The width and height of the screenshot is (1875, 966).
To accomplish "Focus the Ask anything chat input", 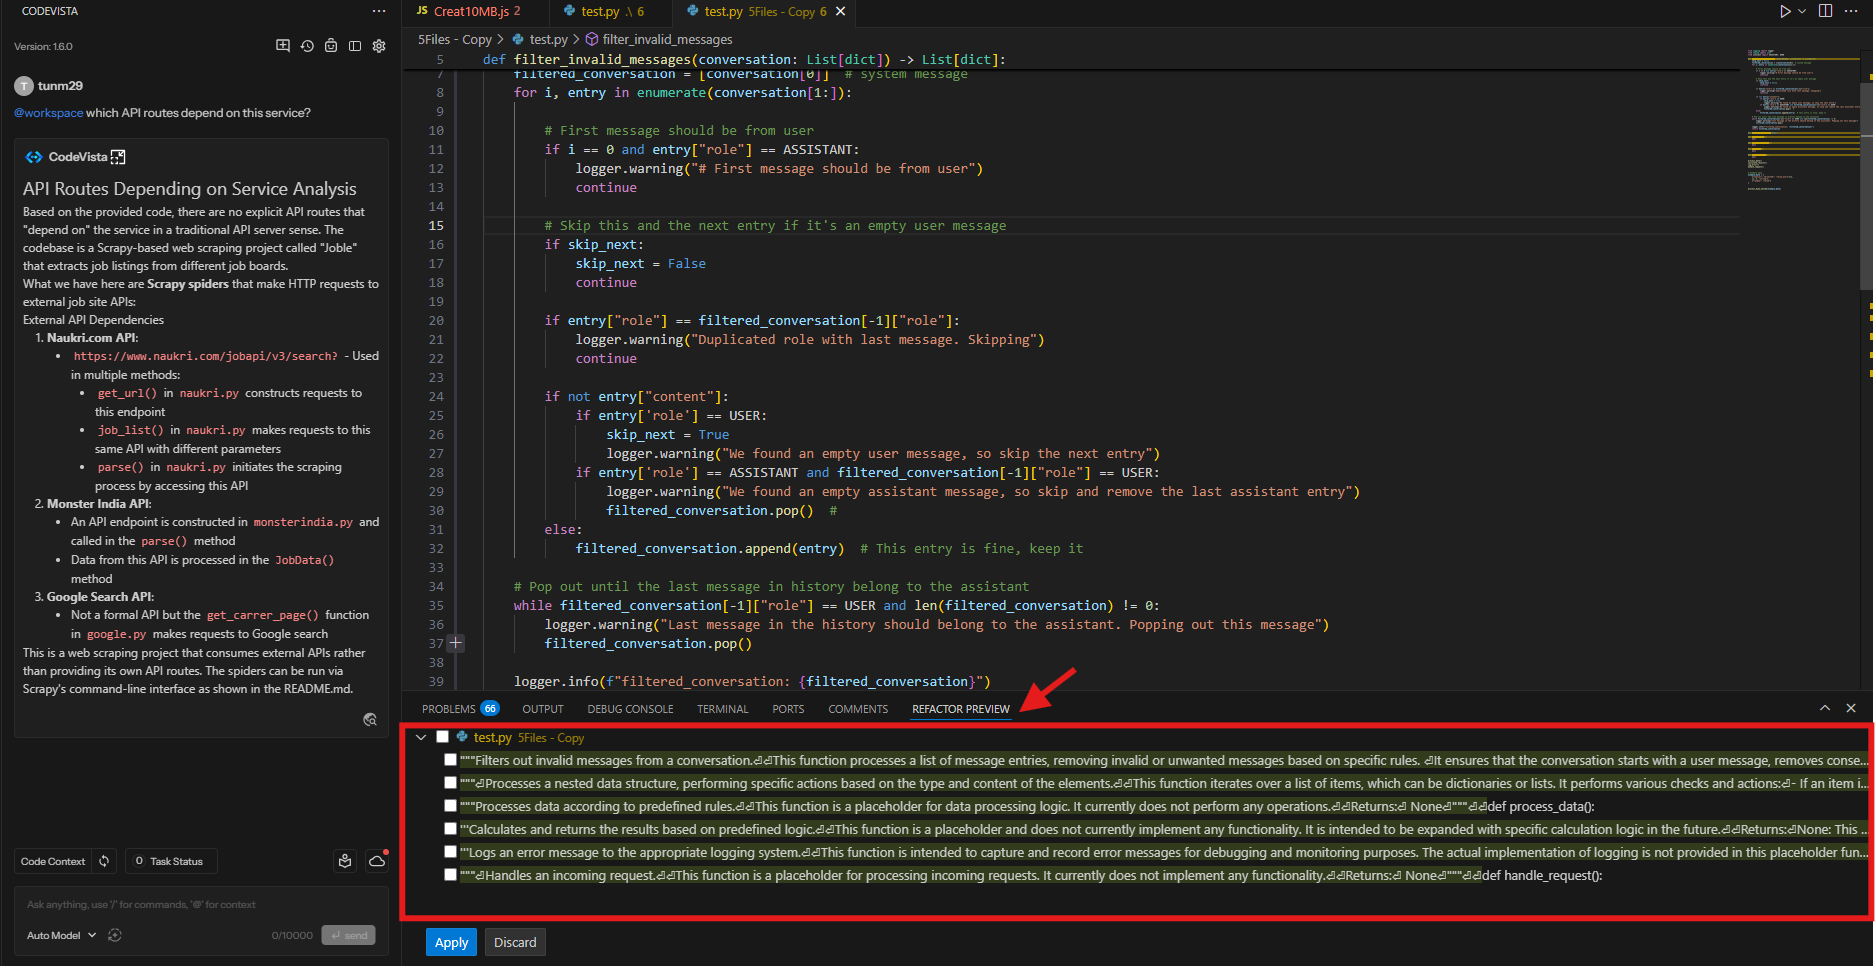I will (x=200, y=904).
